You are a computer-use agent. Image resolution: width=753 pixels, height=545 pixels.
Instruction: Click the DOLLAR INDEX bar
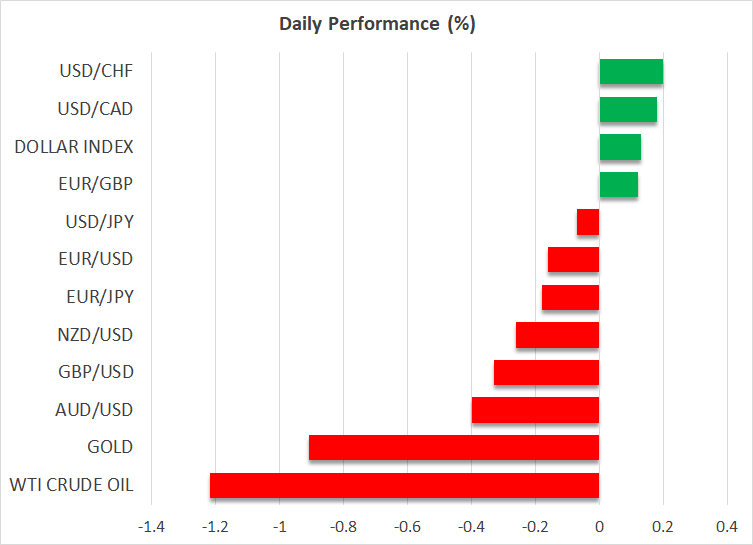click(620, 147)
